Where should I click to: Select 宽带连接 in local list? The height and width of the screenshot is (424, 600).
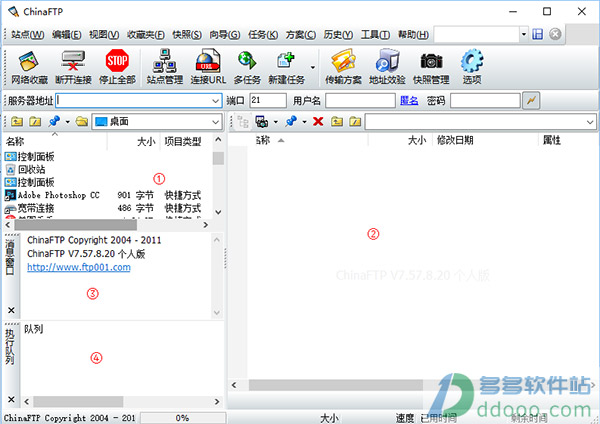29,208
